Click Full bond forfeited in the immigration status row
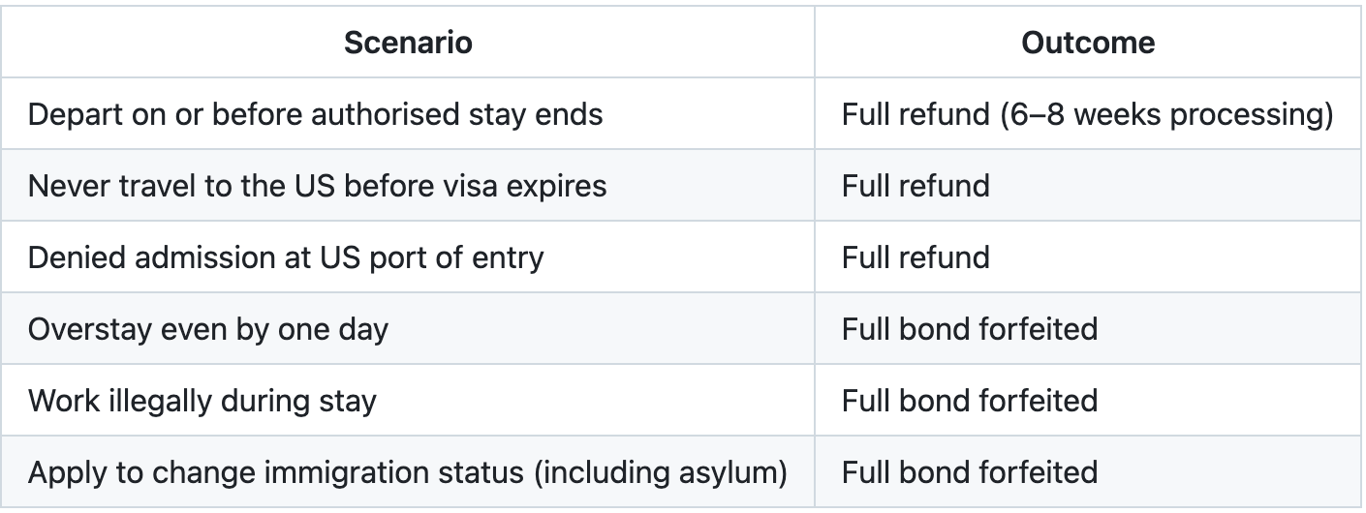 pos(969,471)
